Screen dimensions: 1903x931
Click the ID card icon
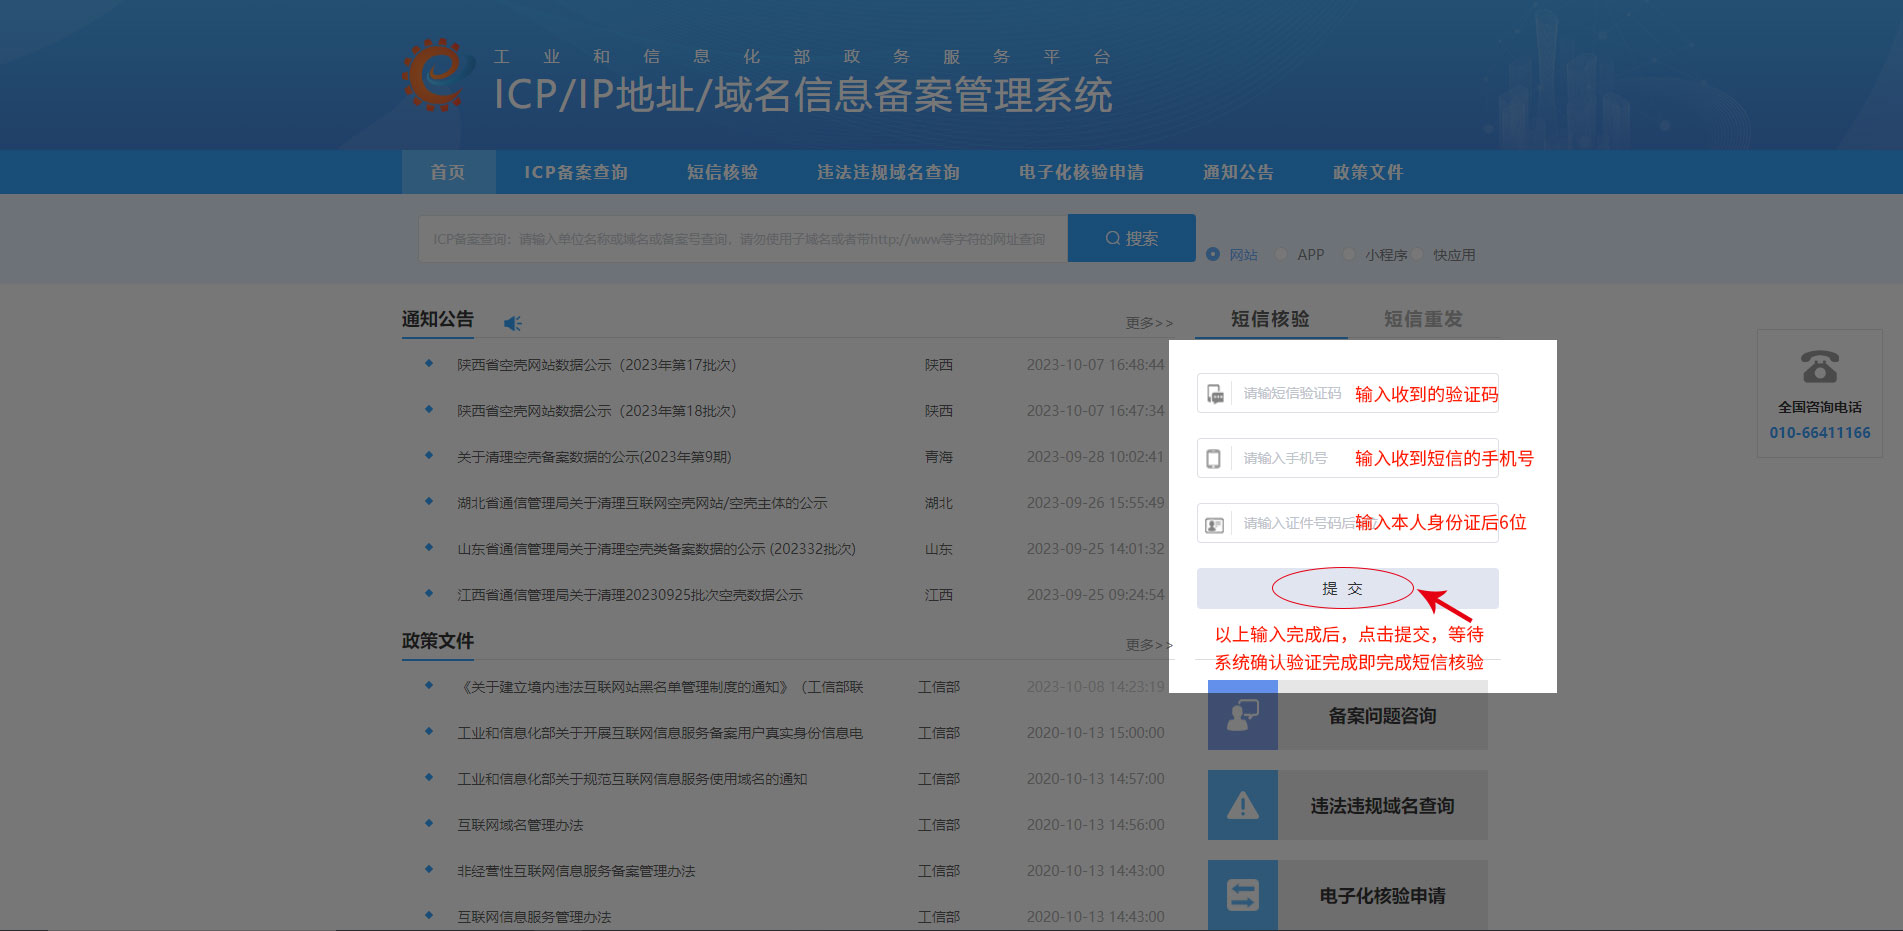click(x=1215, y=524)
